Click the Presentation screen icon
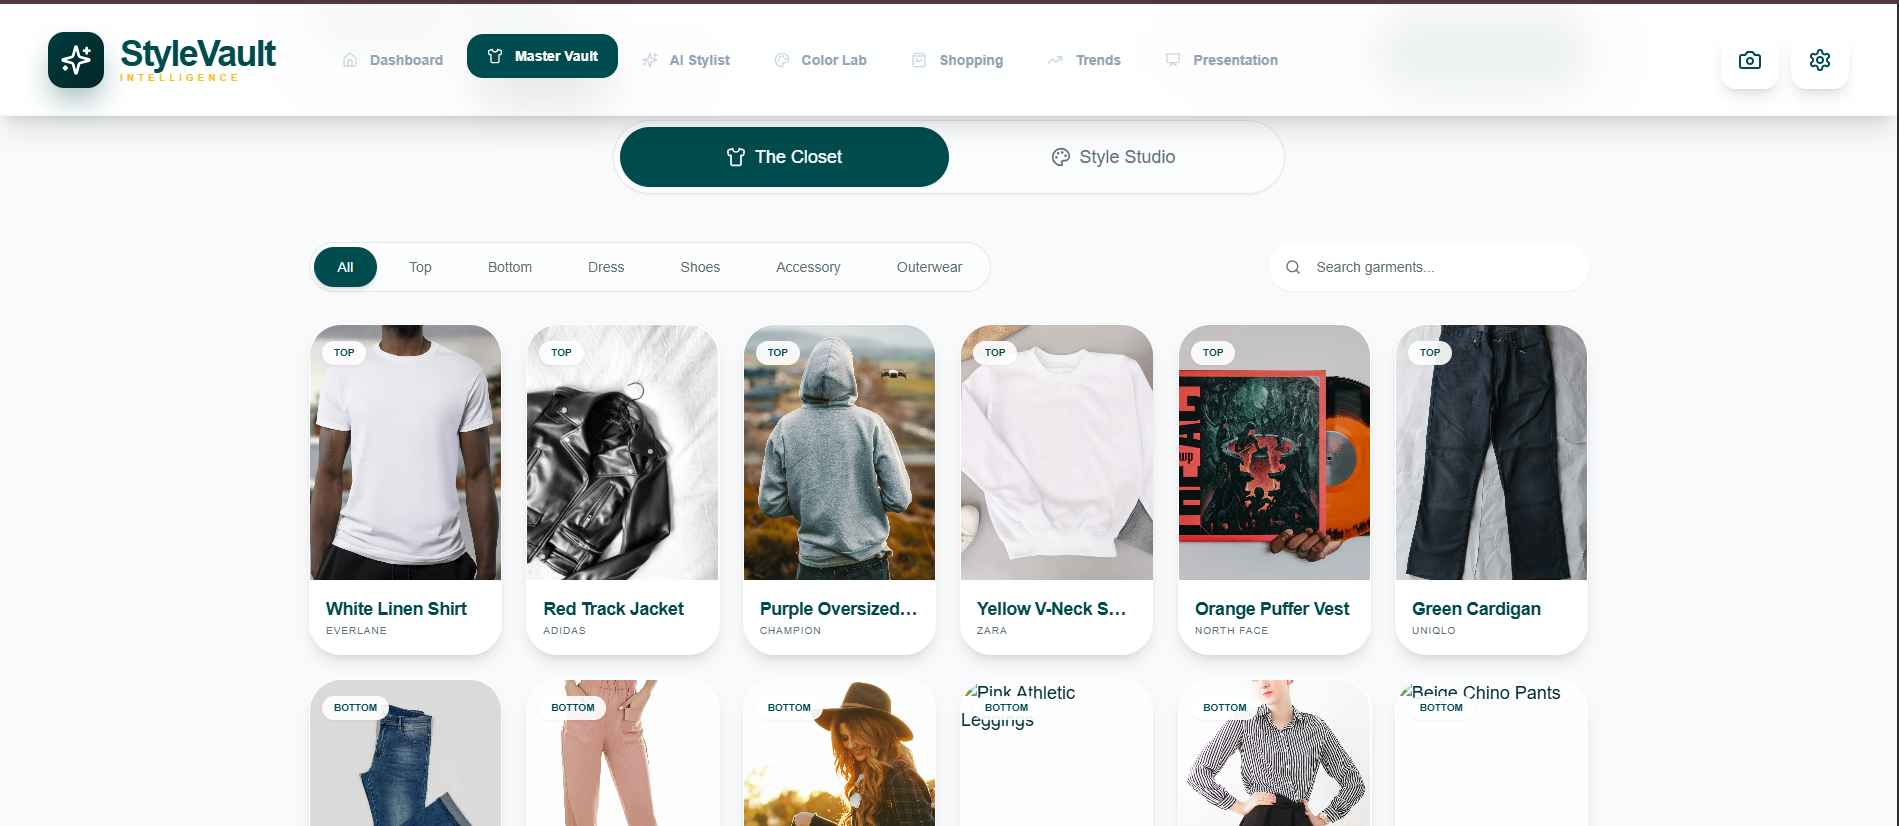Viewport: 1899px width, 826px height. [1173, 60]
